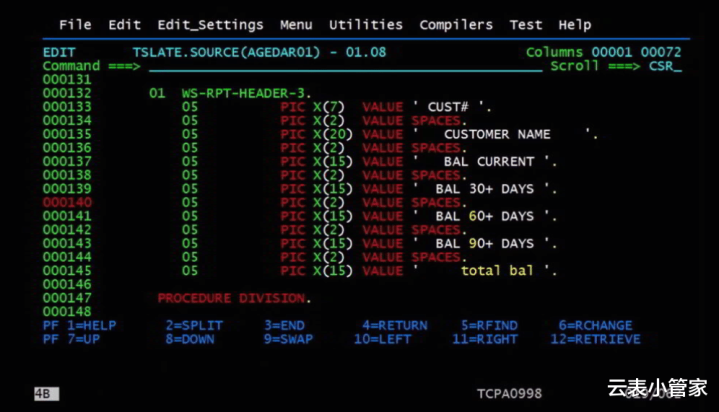The height and width of the screenshot is (412, 719).
Task: Click line number 000143
Action: tap(67, 243)
